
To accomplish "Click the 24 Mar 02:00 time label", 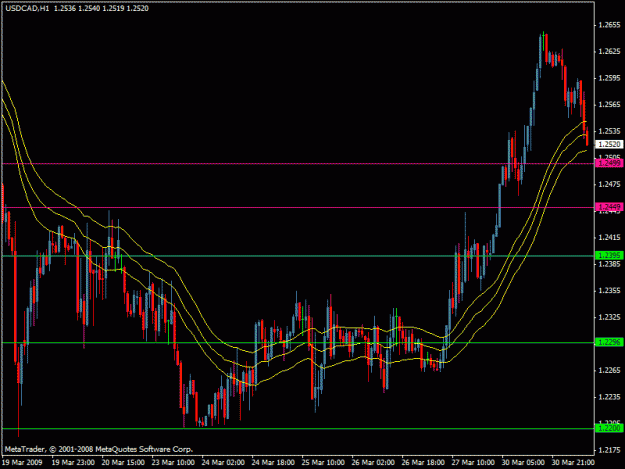I will tap(223, 462).
